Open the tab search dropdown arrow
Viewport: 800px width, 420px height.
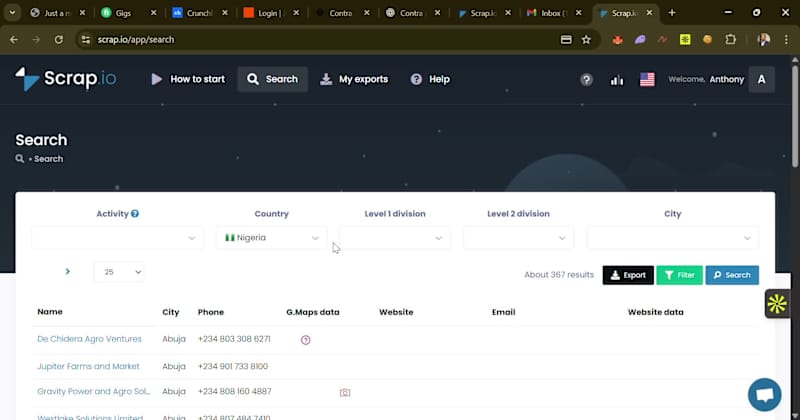[12, 13]
